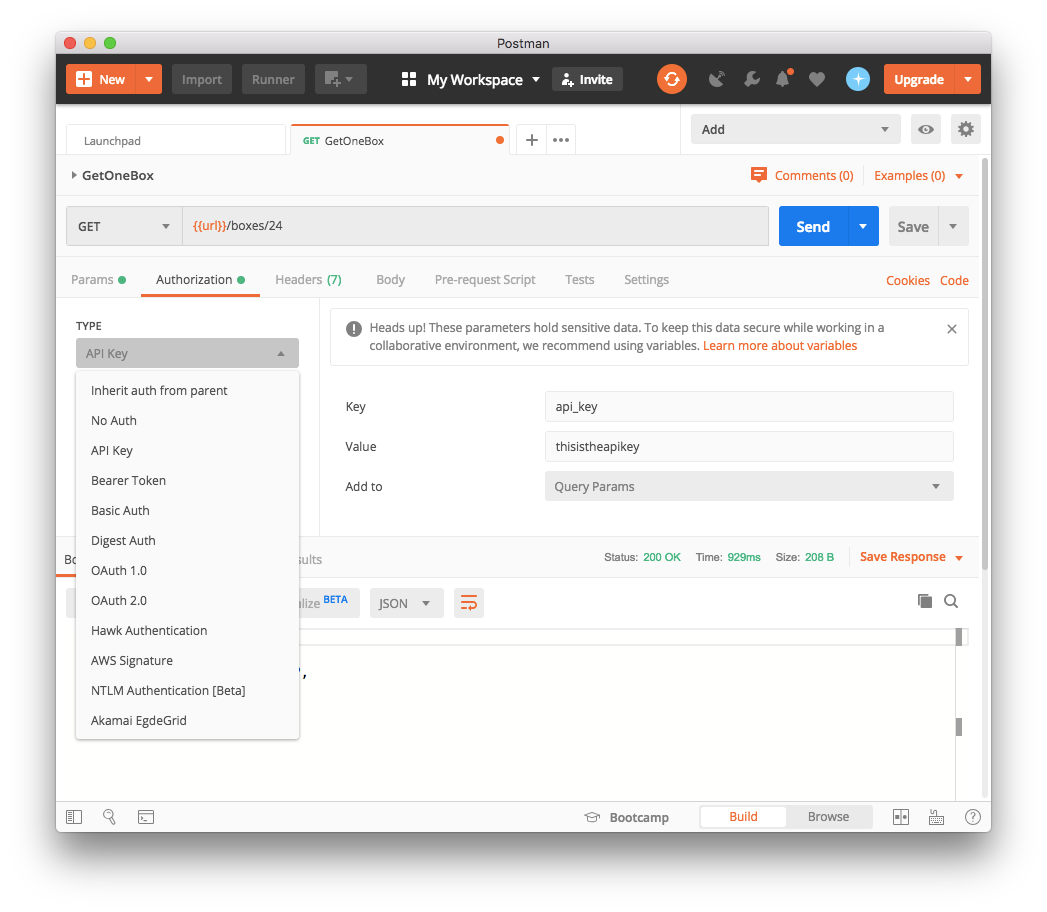Choose Basic Auth from list

(187, 510)
